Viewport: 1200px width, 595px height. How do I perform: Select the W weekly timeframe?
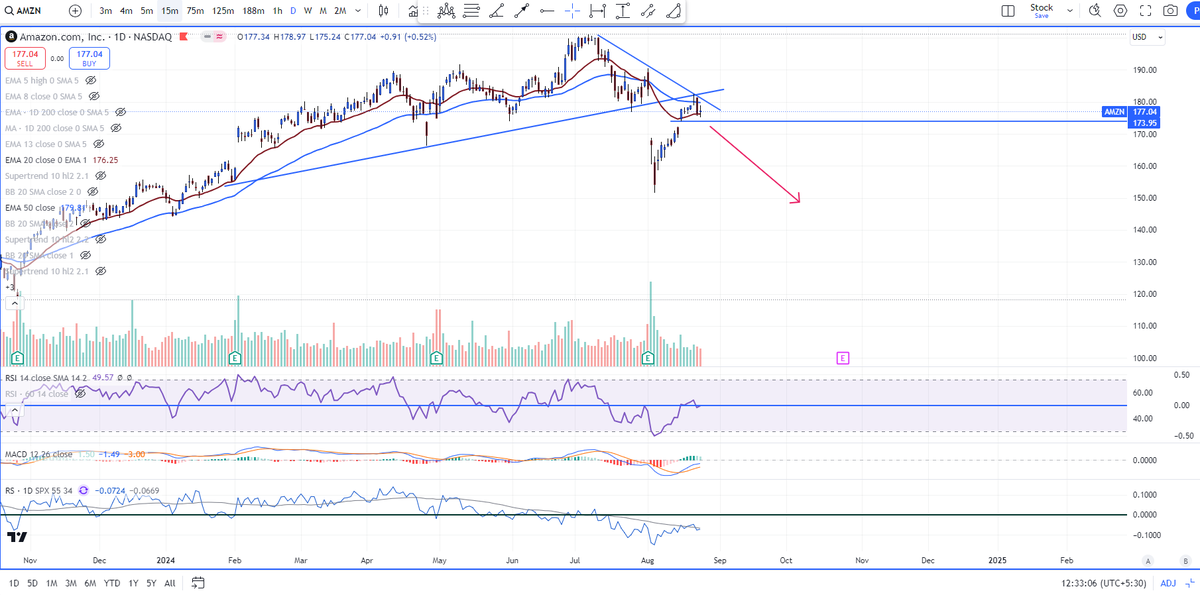[x=308, y=10]
